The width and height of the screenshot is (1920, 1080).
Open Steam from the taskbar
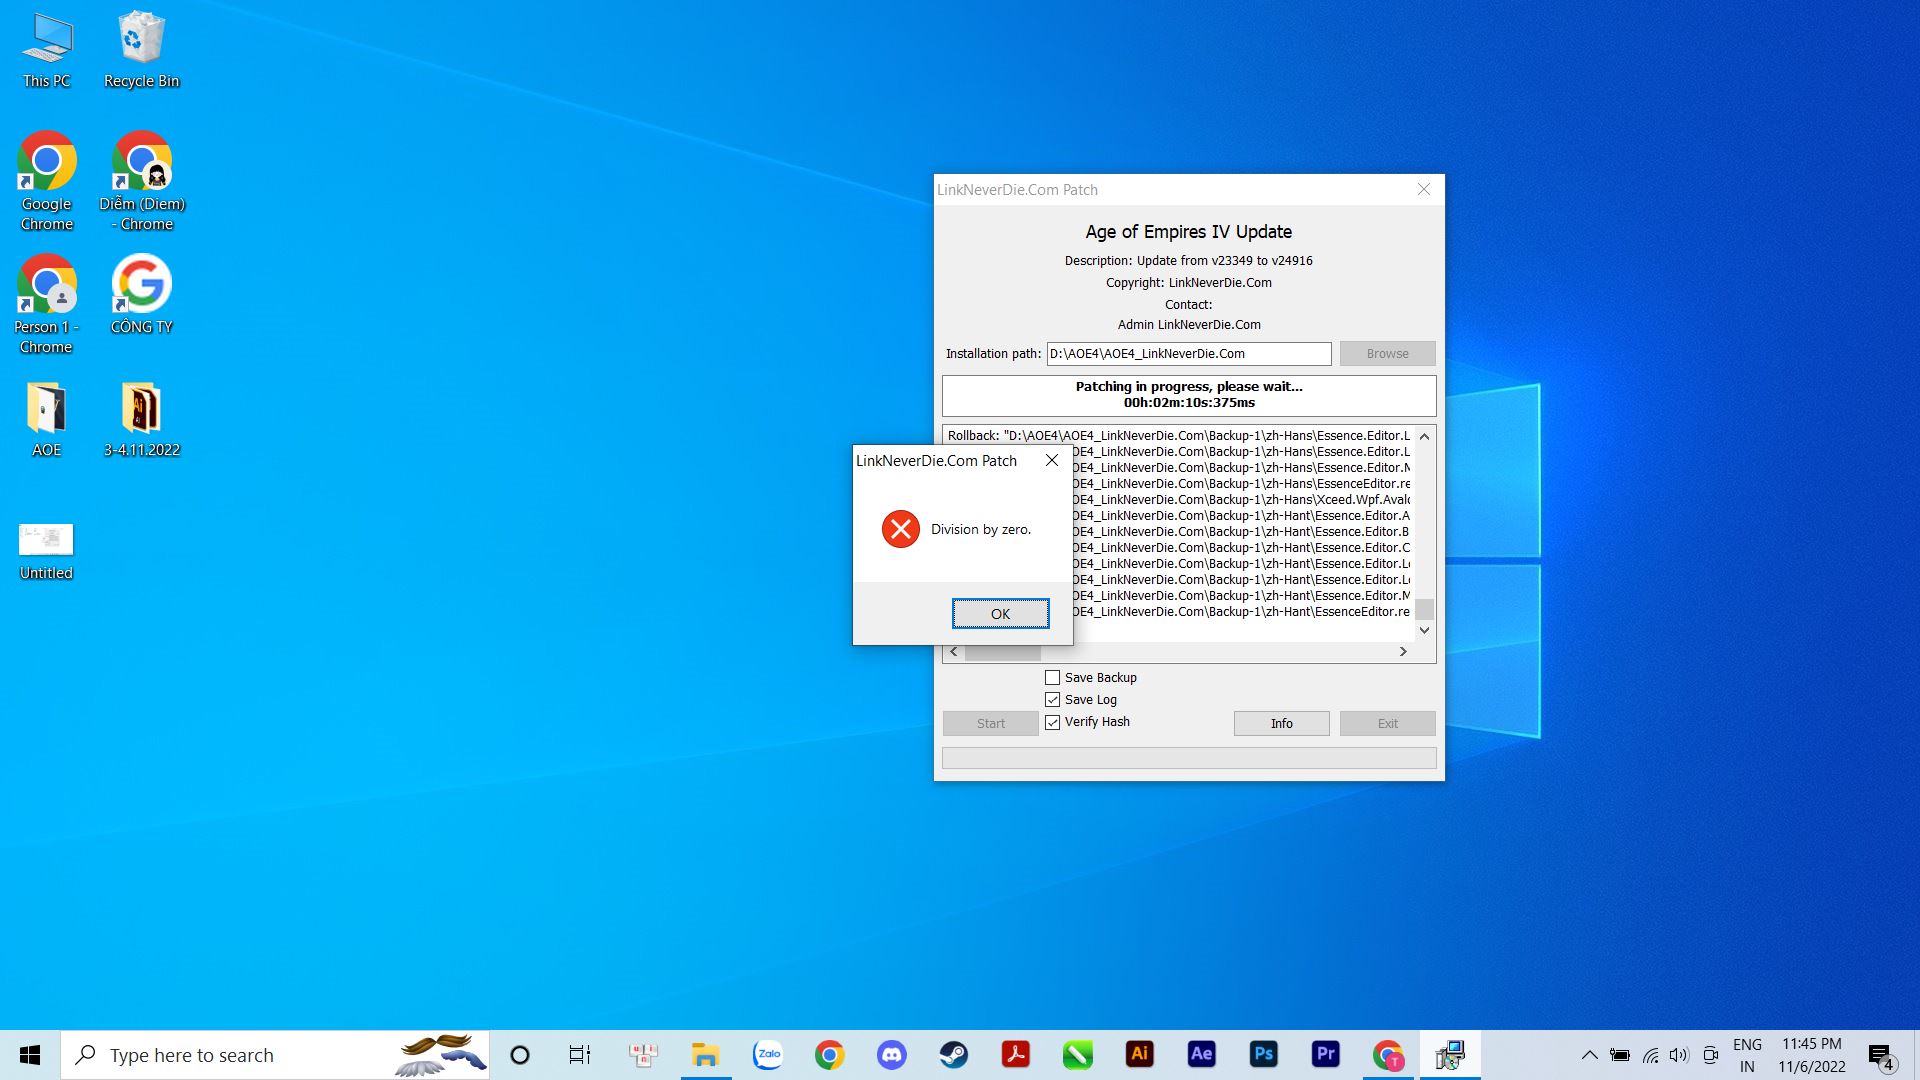point(953,1054)
